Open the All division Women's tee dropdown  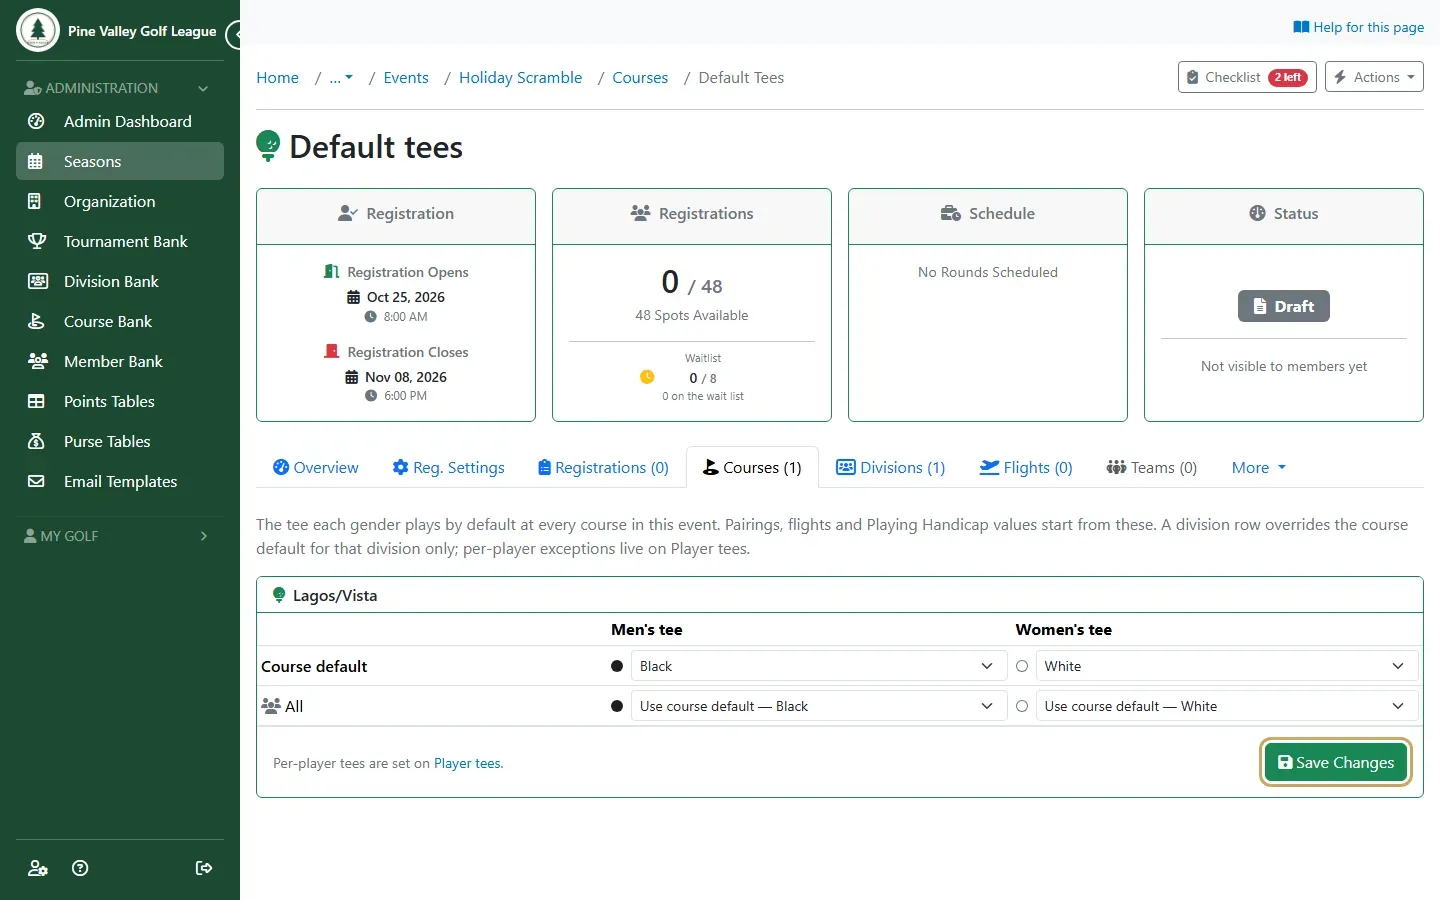1227,706
